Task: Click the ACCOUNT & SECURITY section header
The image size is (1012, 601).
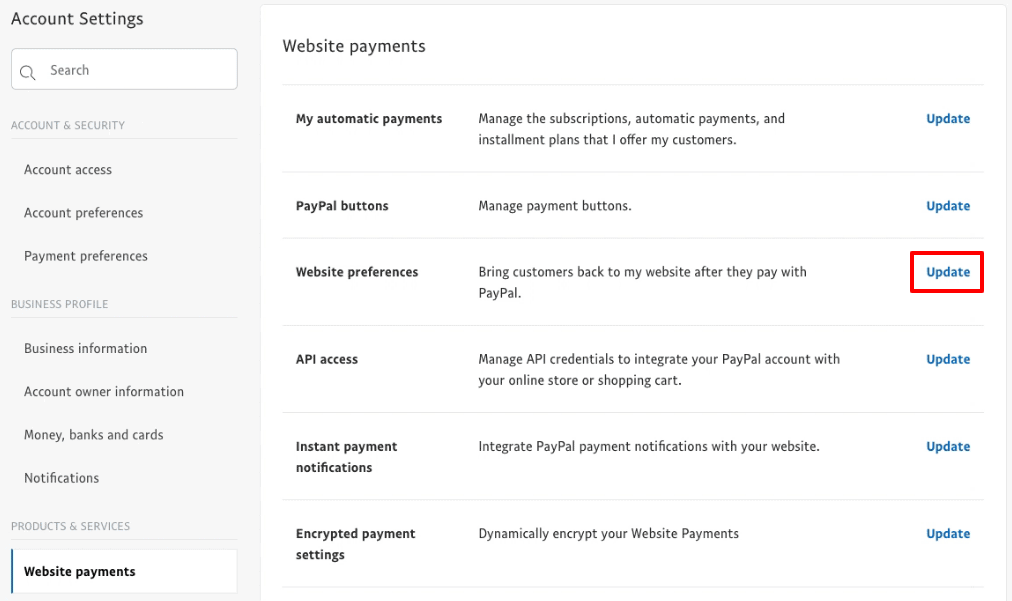Action: click(x=69, y=125)
